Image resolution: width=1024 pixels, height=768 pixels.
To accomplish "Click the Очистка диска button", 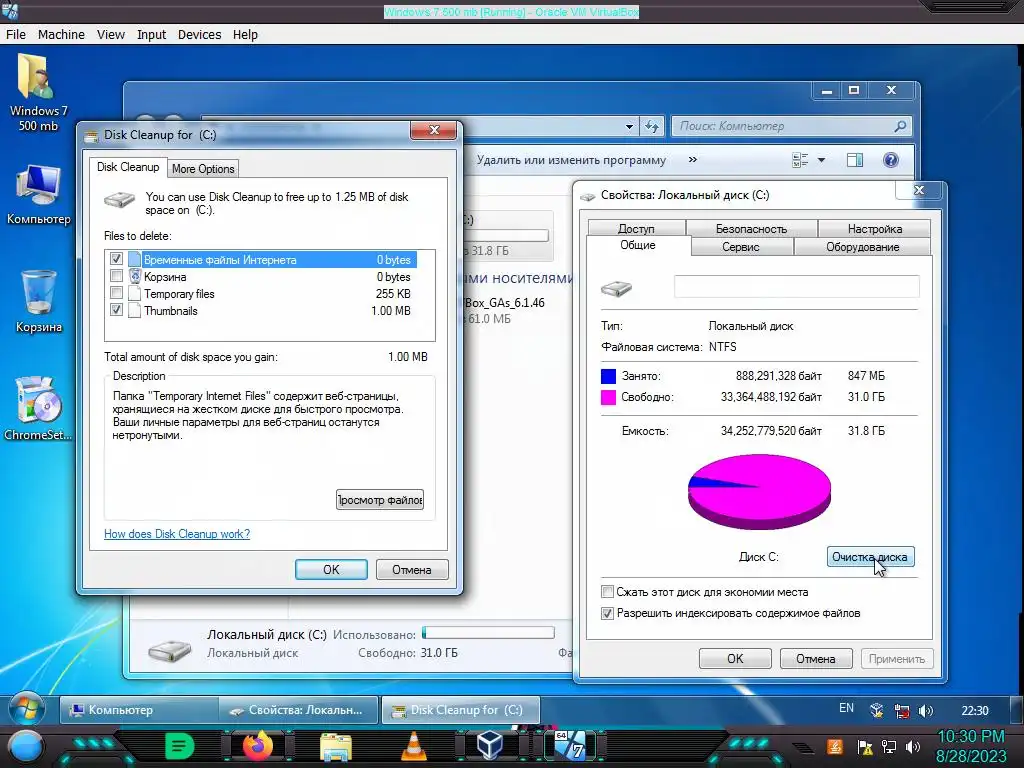I will tap(870, 556).
